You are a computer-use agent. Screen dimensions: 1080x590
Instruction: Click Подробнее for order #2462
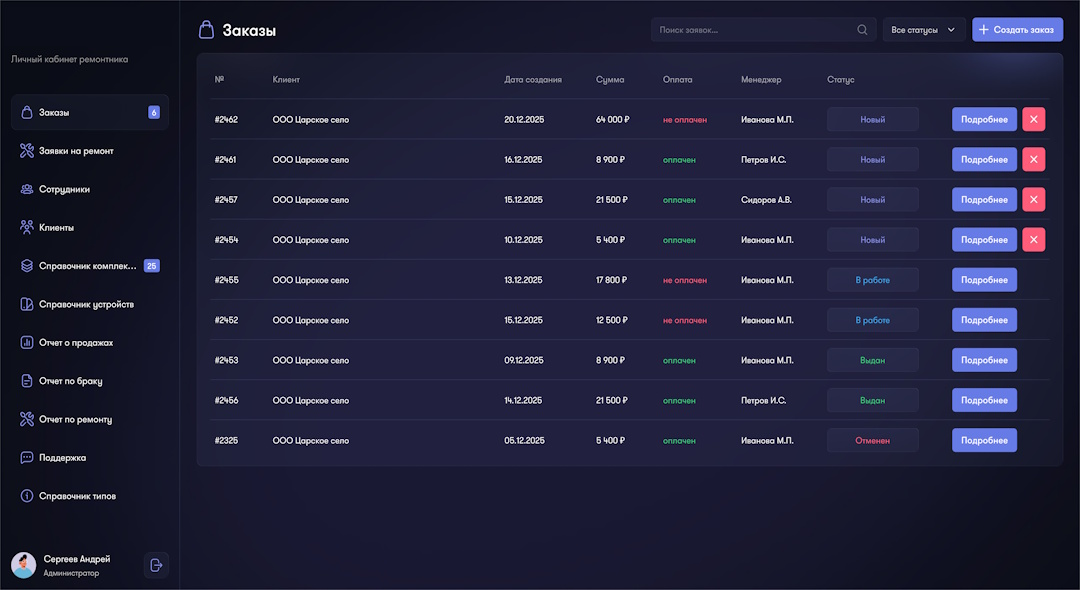(x=984, y=119)
